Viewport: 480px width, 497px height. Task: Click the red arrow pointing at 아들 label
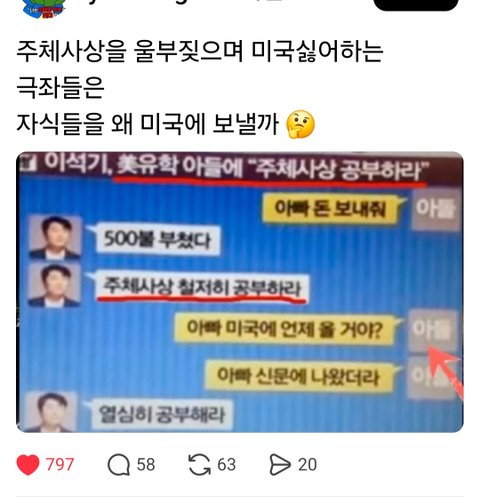[445, 370]
